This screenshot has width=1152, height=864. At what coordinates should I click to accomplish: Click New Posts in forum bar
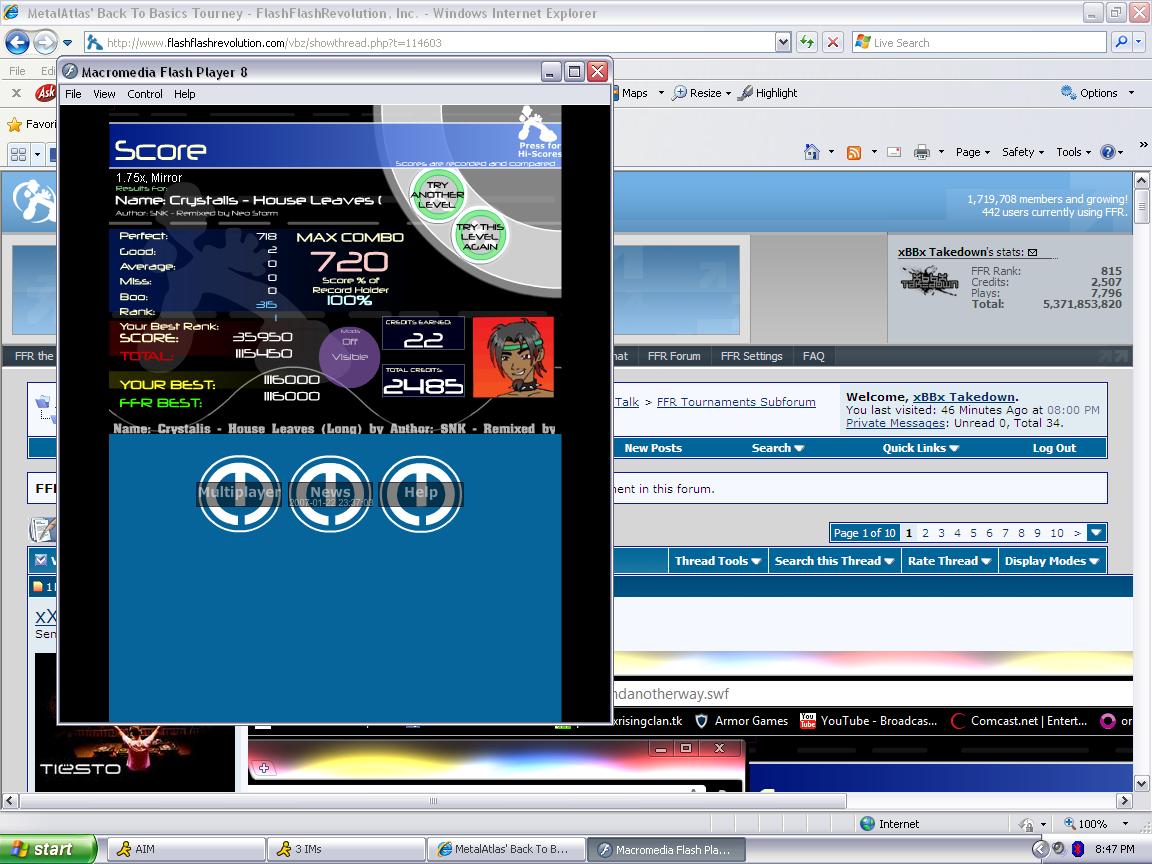click(653, 448)
